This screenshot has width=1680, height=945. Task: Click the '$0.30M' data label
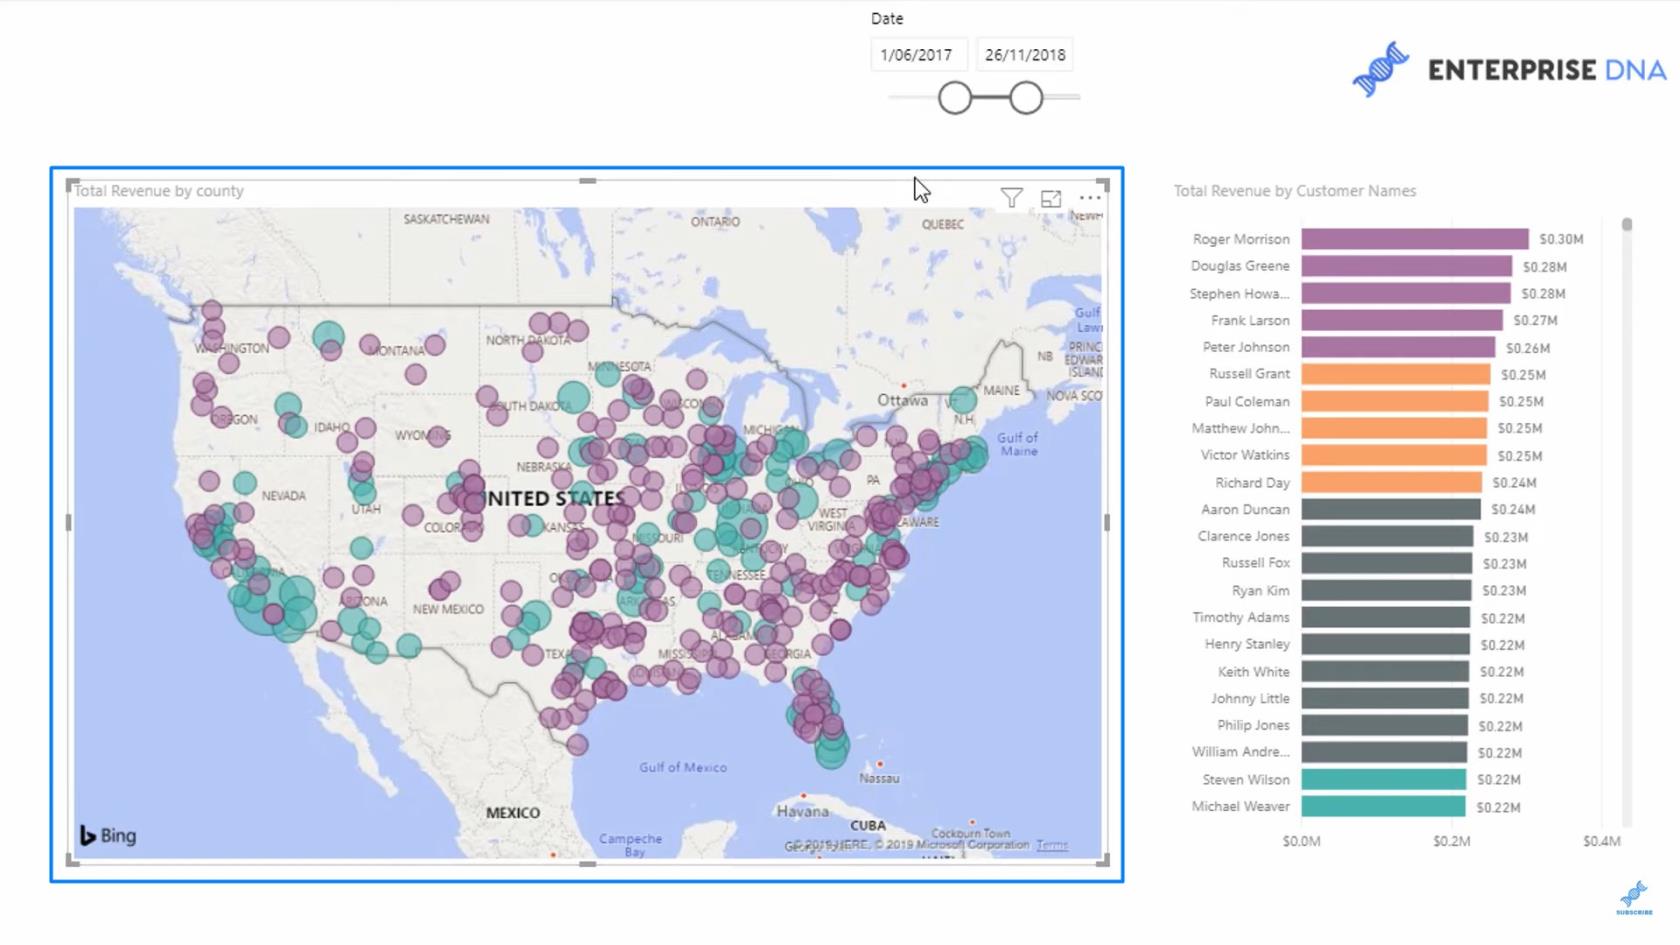tap(1561, 239)
